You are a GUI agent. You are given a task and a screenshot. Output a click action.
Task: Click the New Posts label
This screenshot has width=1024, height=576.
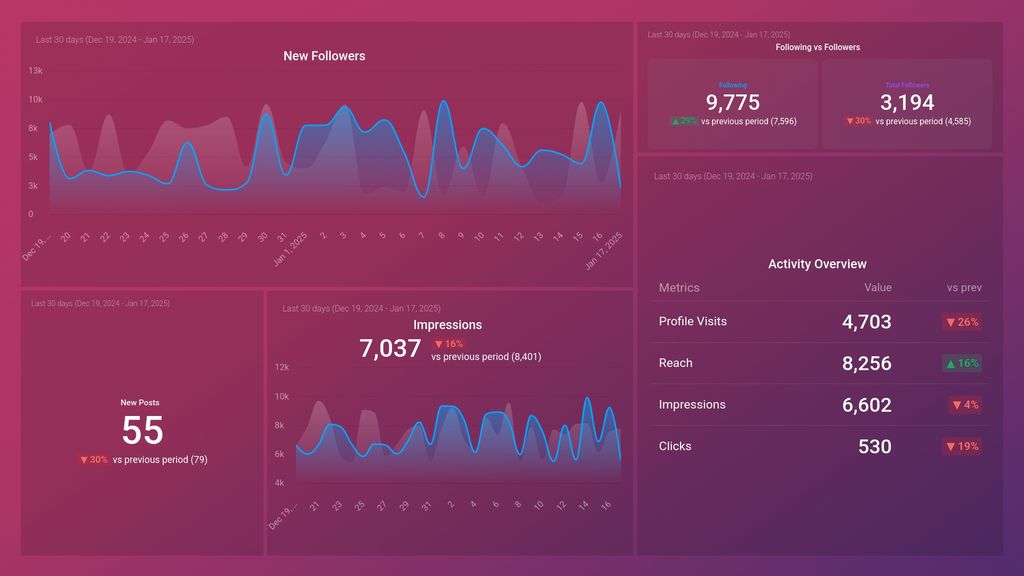(x=140, y=402)
